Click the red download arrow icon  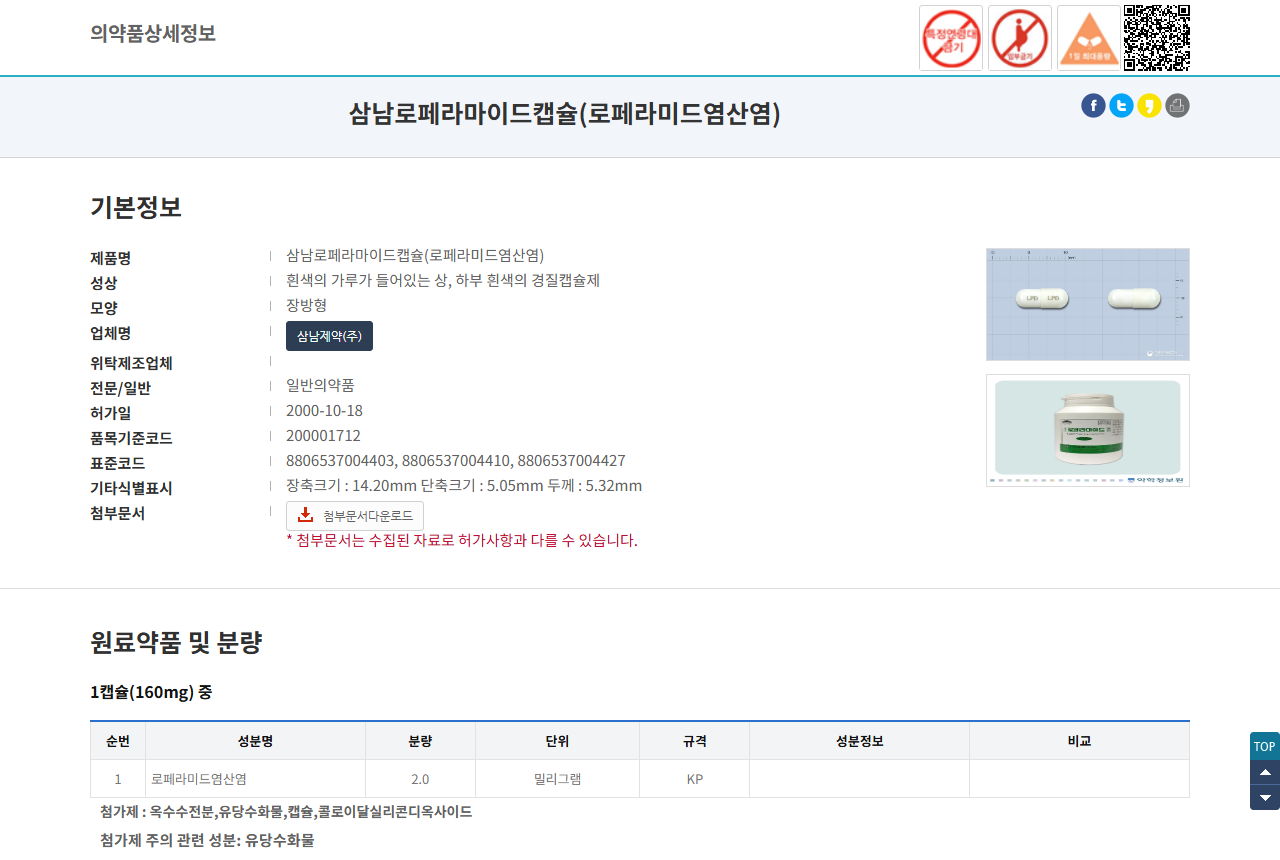click(306, 515)
